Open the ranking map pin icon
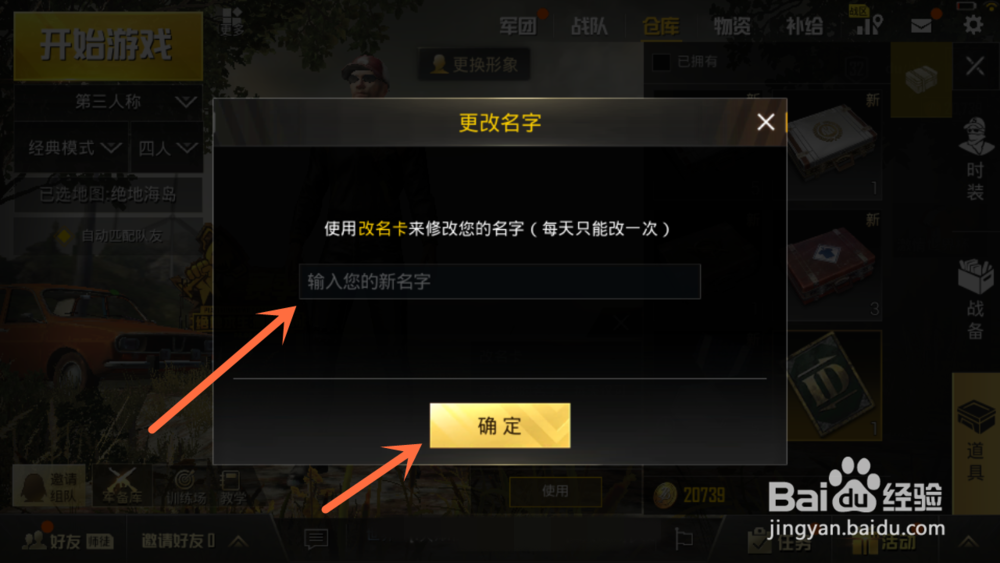Viewport: 1000px width, 563px height. coord(868,24)
